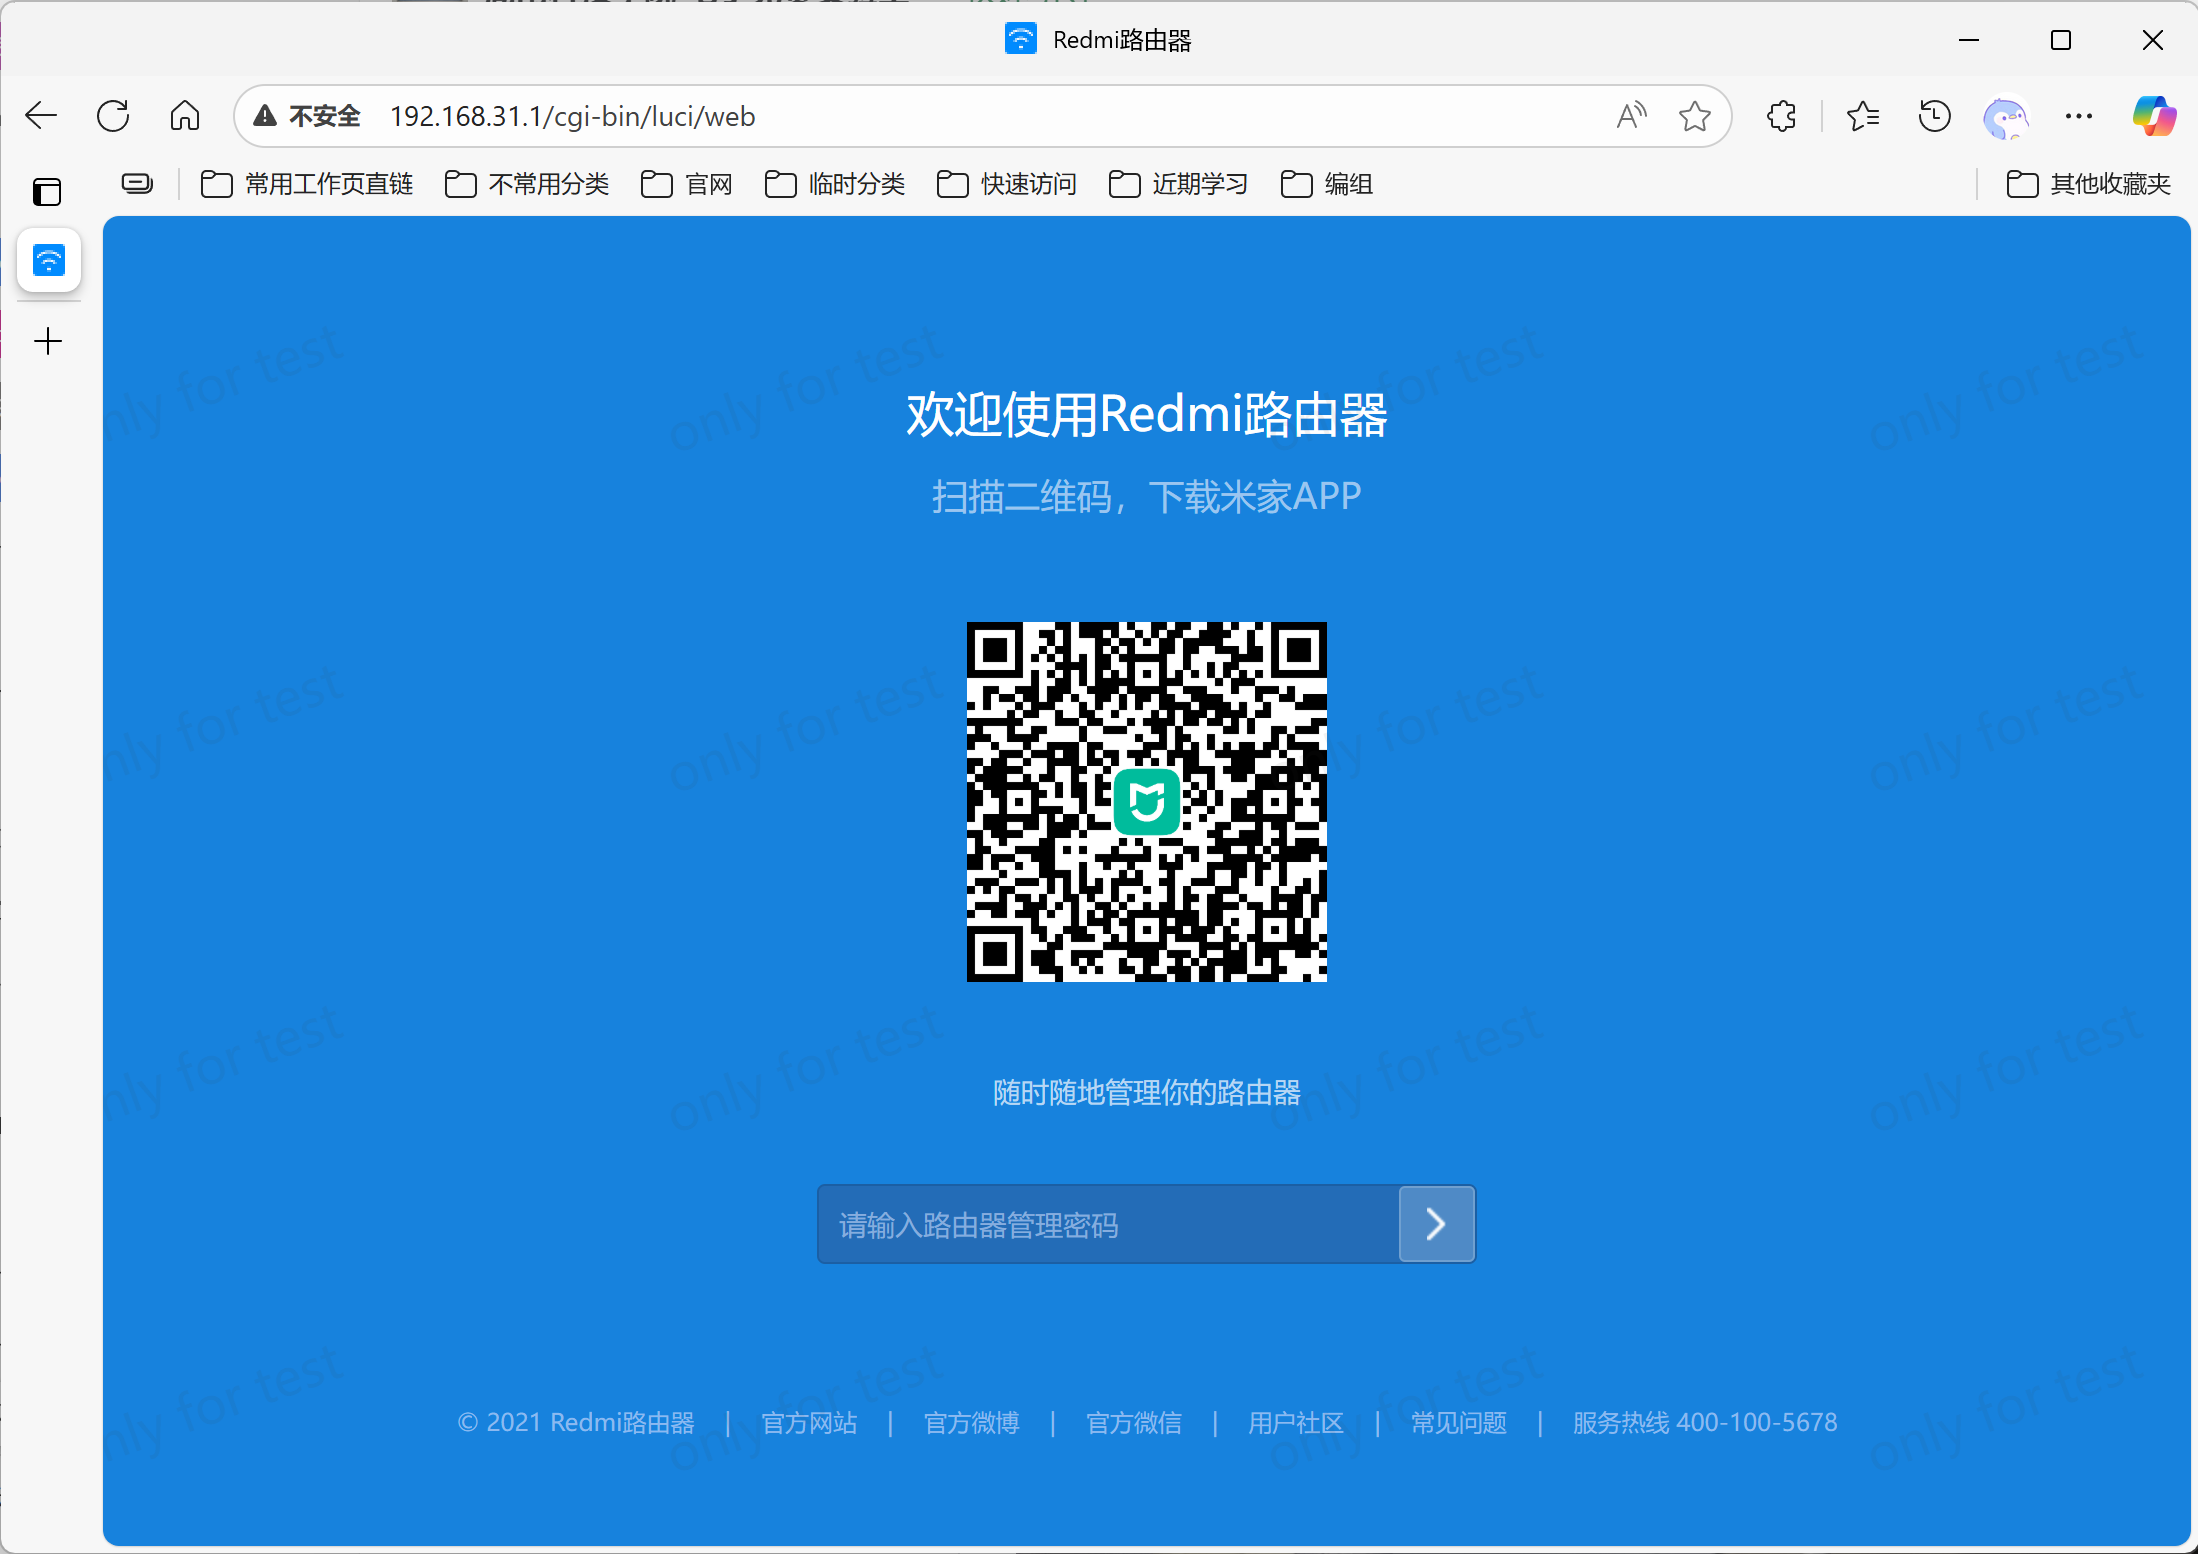The image size is (2198, 1554).
Task: Click the browser back arrow
Action: pyautogui.click(x=41, y=116)
